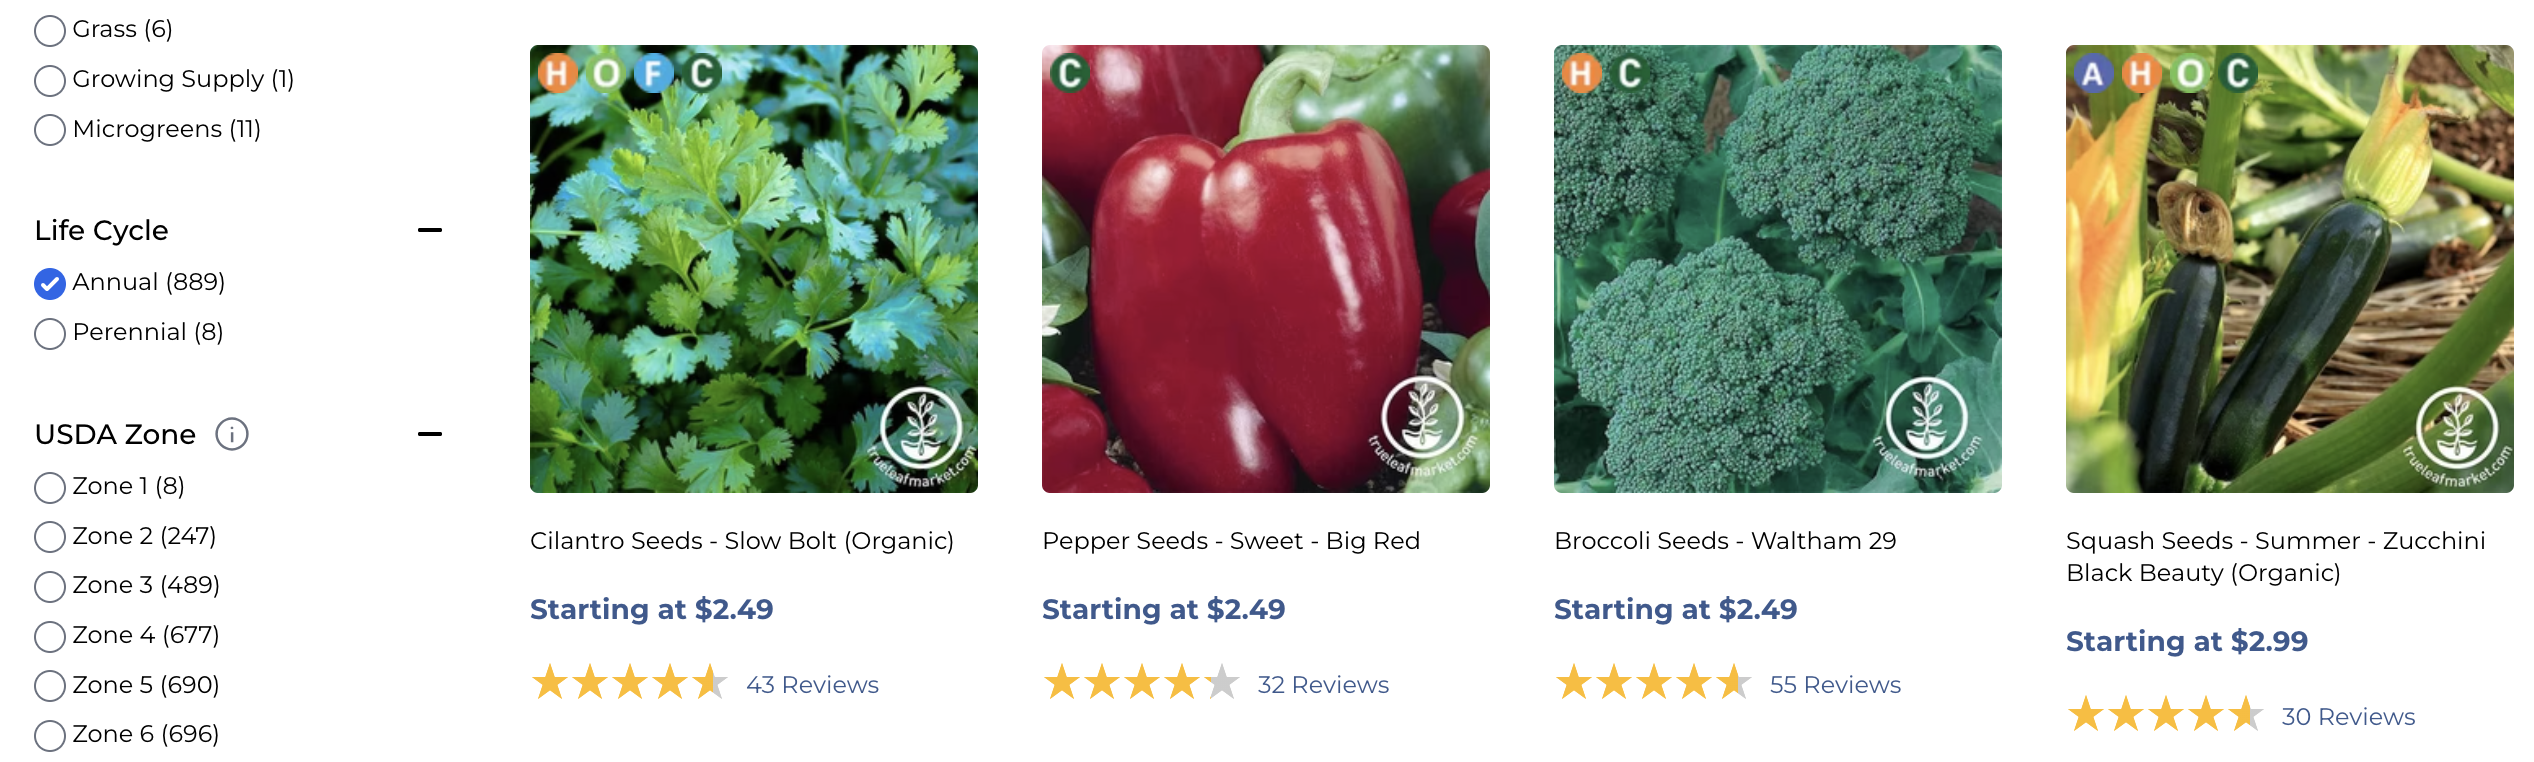Image resolution: width=2534 pixels, height=762 pixels.
Task: Uncheck the Annual life cycle filter
Action: pyautogui.click(x=50, y=284)
